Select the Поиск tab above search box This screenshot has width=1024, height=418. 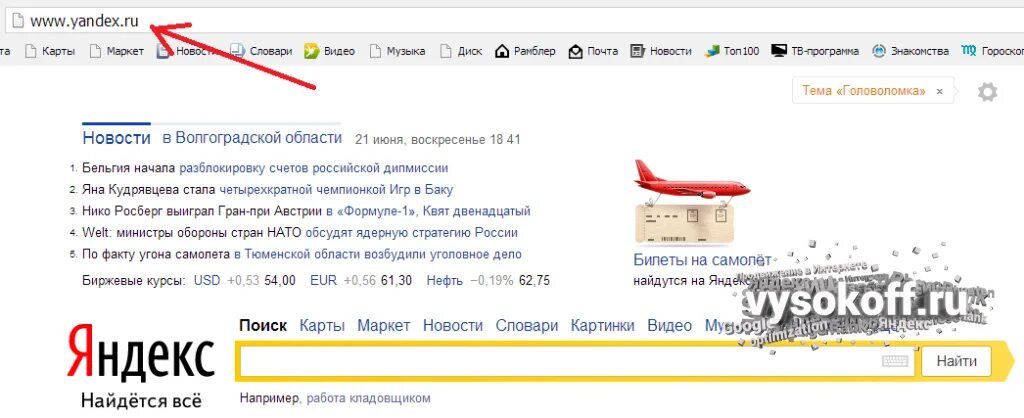(263, 325)
